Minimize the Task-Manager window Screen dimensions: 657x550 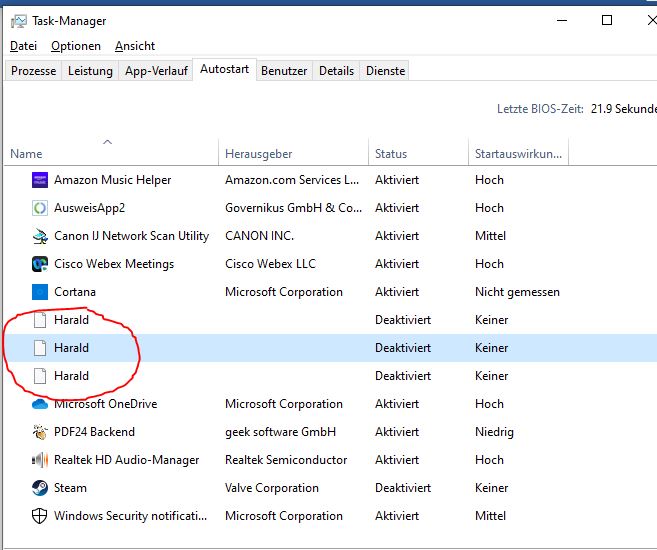[x=562, y=20]
